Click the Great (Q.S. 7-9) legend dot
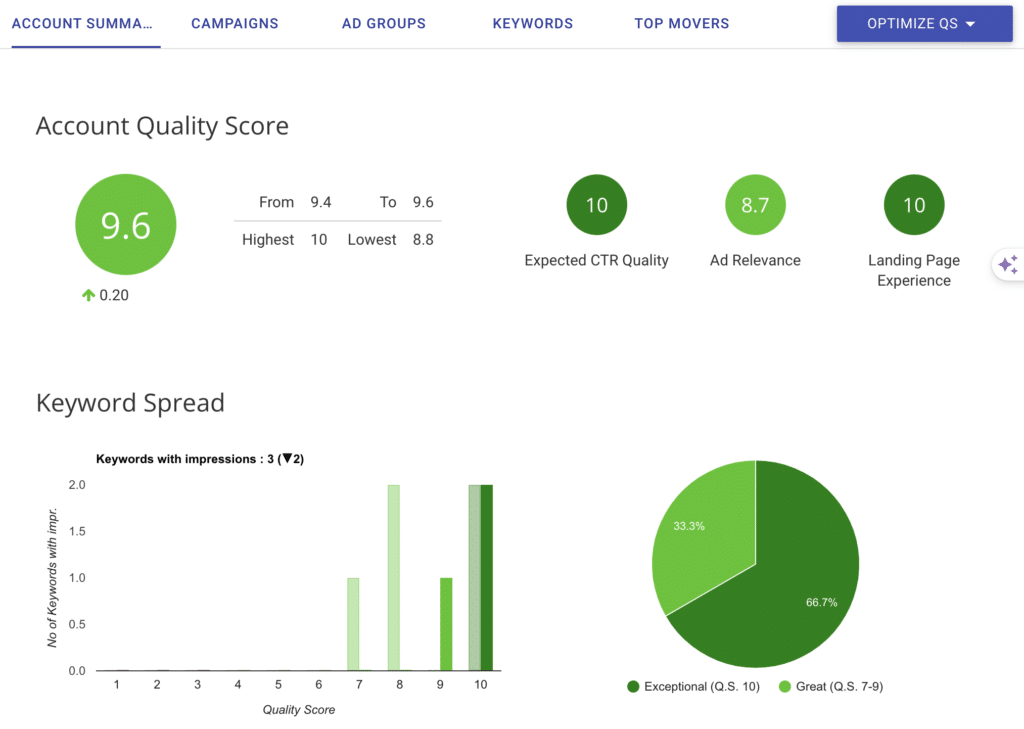1024x729 pixels. point(785,687)
